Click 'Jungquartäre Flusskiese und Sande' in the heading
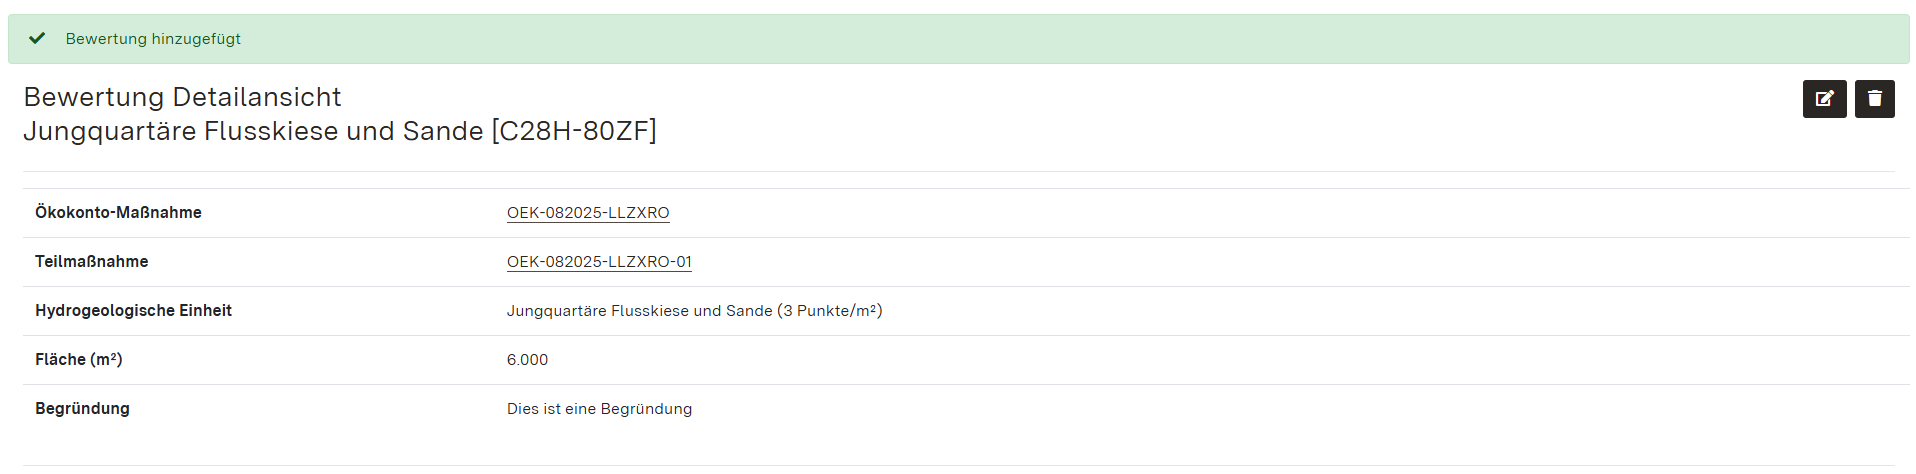Image resolution: width=1916 pixels, height=474 pixels. (x=253, y=131)
